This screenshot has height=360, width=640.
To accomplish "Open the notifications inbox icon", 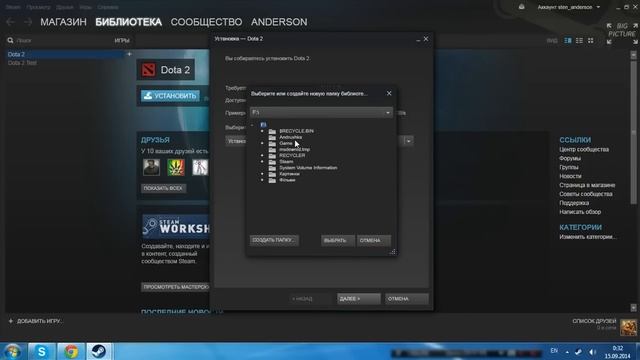I will pyautogui.click(x=522, y=7).
